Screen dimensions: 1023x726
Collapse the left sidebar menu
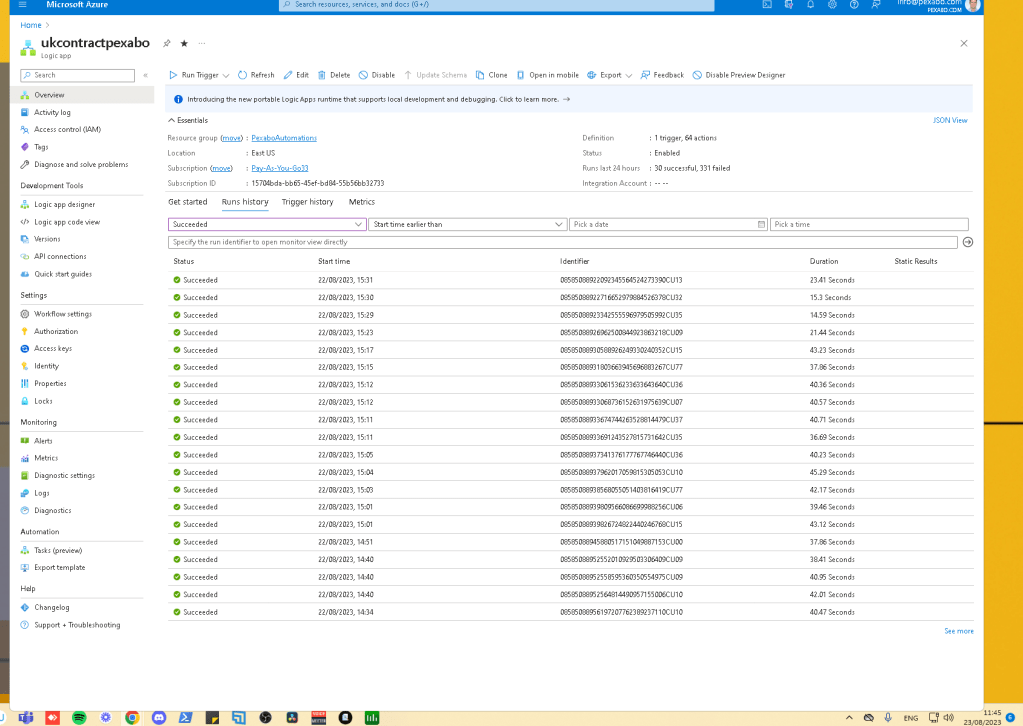click(x=145, y=75)
